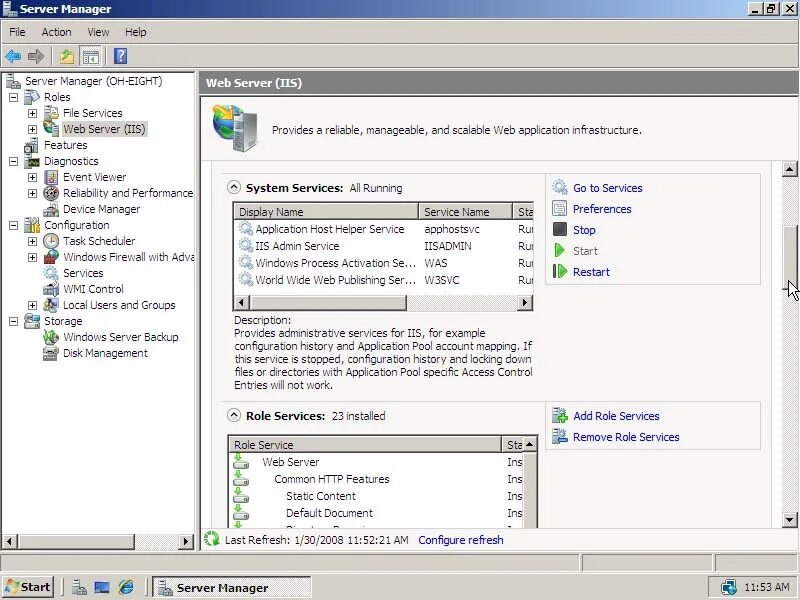This screenshot has height=600, width=800.
Task: Click the Go to Services link
Action: (x=608, y=188)
